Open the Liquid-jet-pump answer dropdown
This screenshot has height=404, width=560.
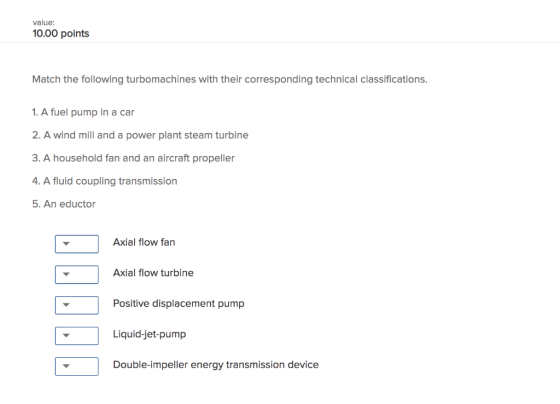coord(77,336)
